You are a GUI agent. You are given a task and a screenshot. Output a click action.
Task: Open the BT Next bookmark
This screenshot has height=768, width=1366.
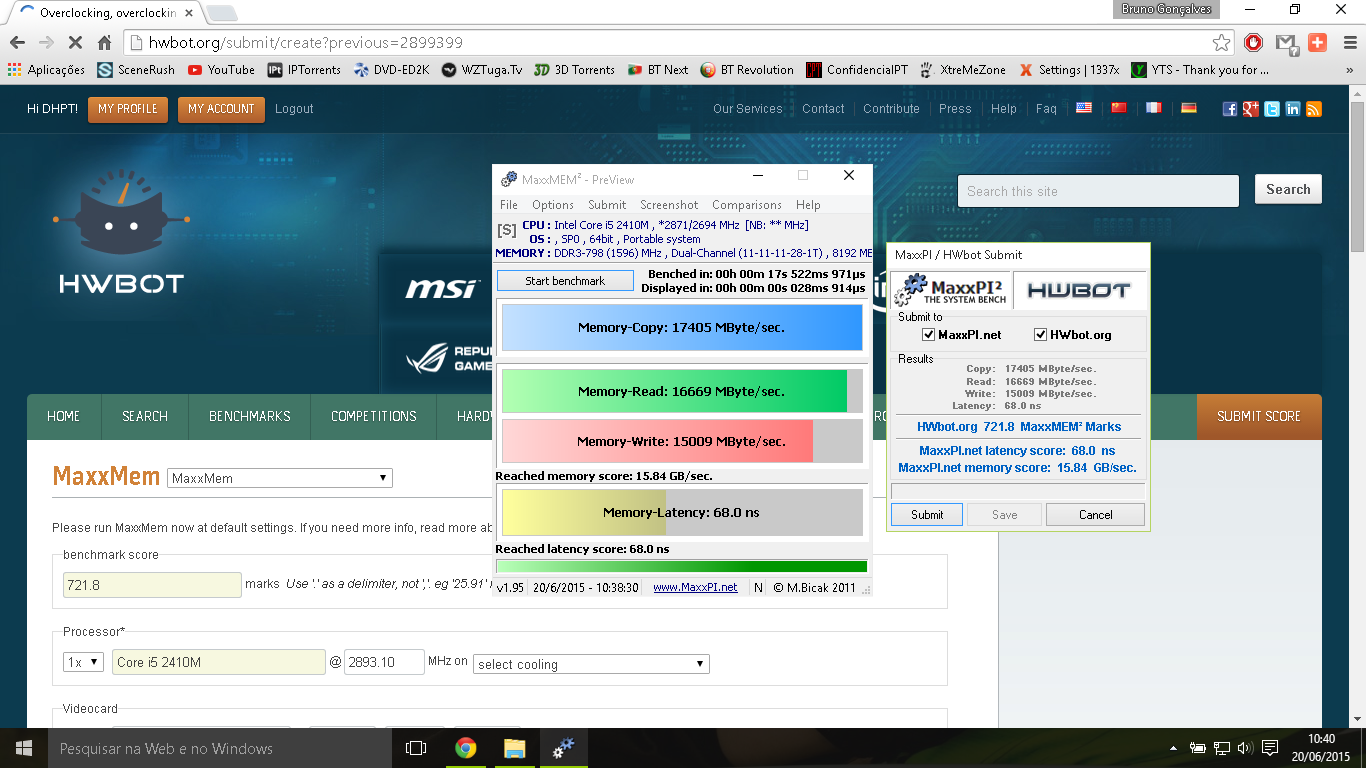[x=658, y=70]
